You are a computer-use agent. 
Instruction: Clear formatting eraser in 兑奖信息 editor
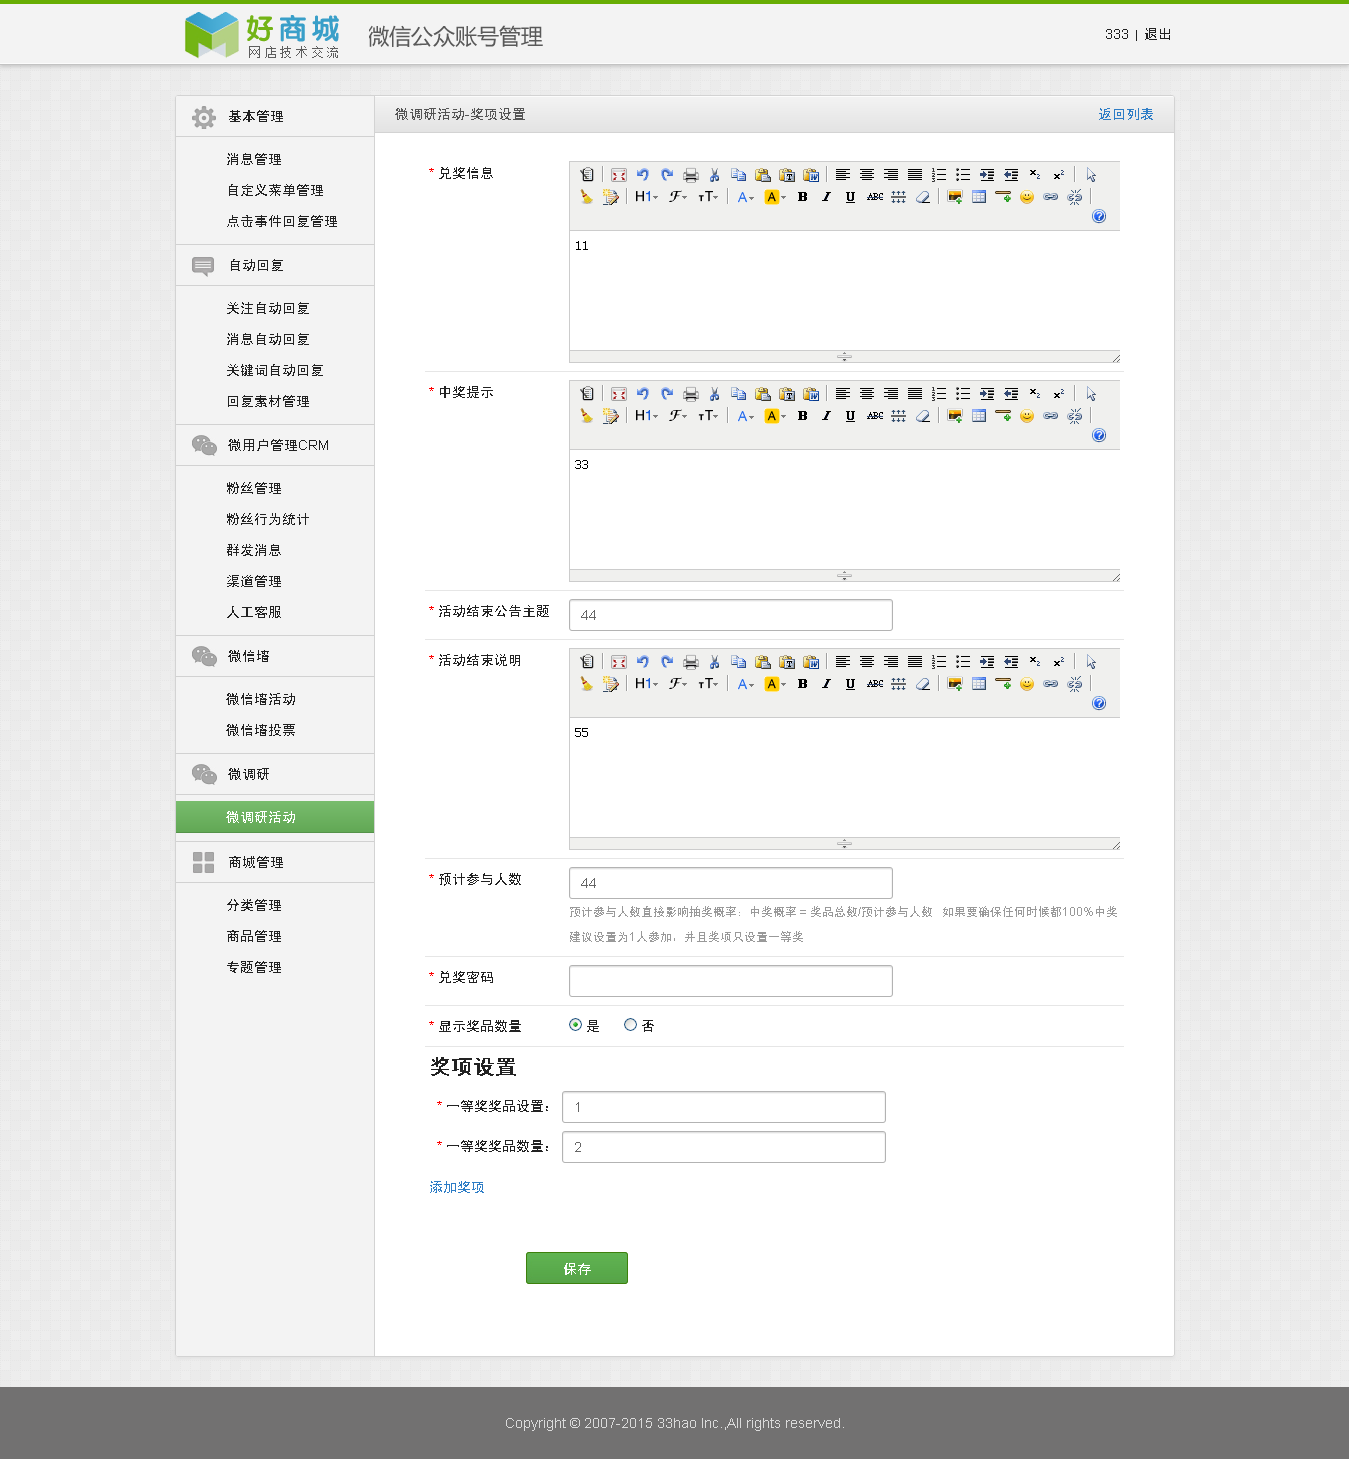tap(923, 197)
